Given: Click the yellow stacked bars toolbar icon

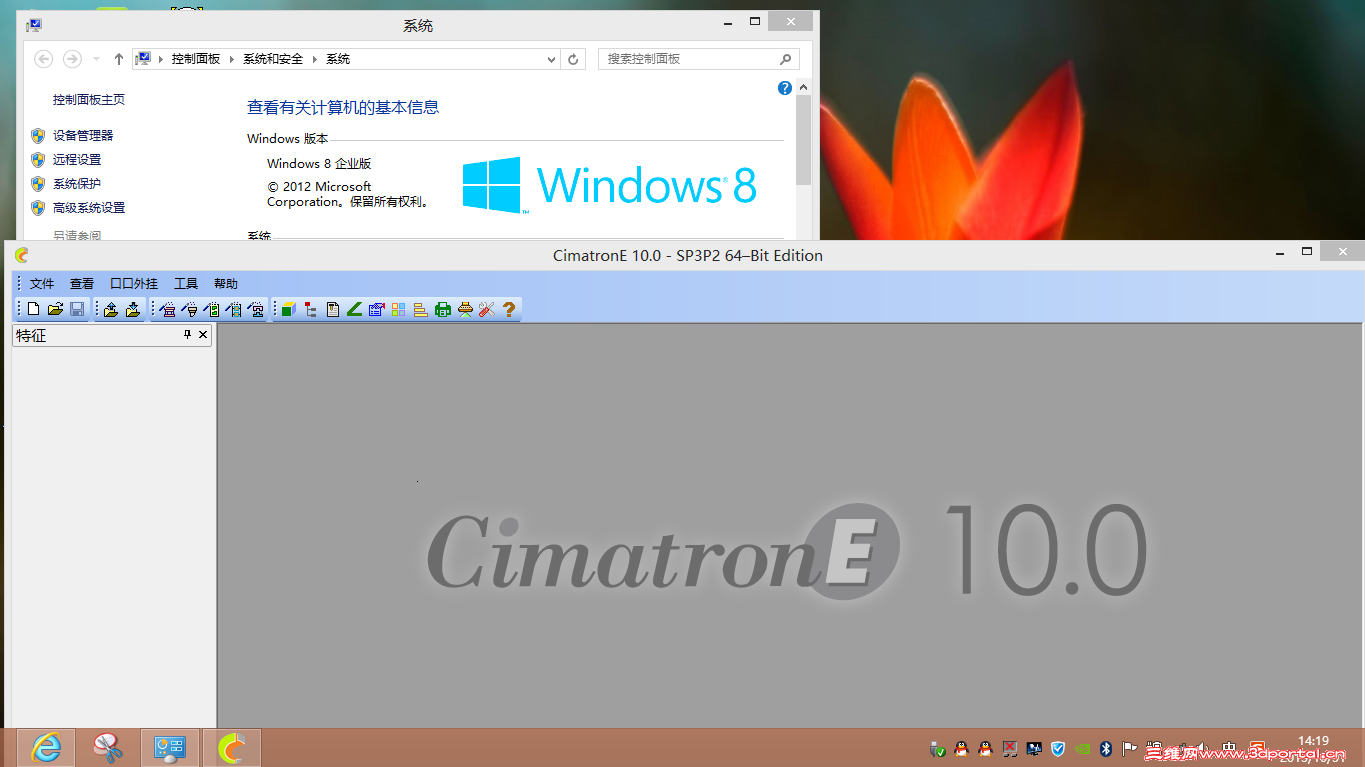Looking at the screenshot, I should (421, 310).
